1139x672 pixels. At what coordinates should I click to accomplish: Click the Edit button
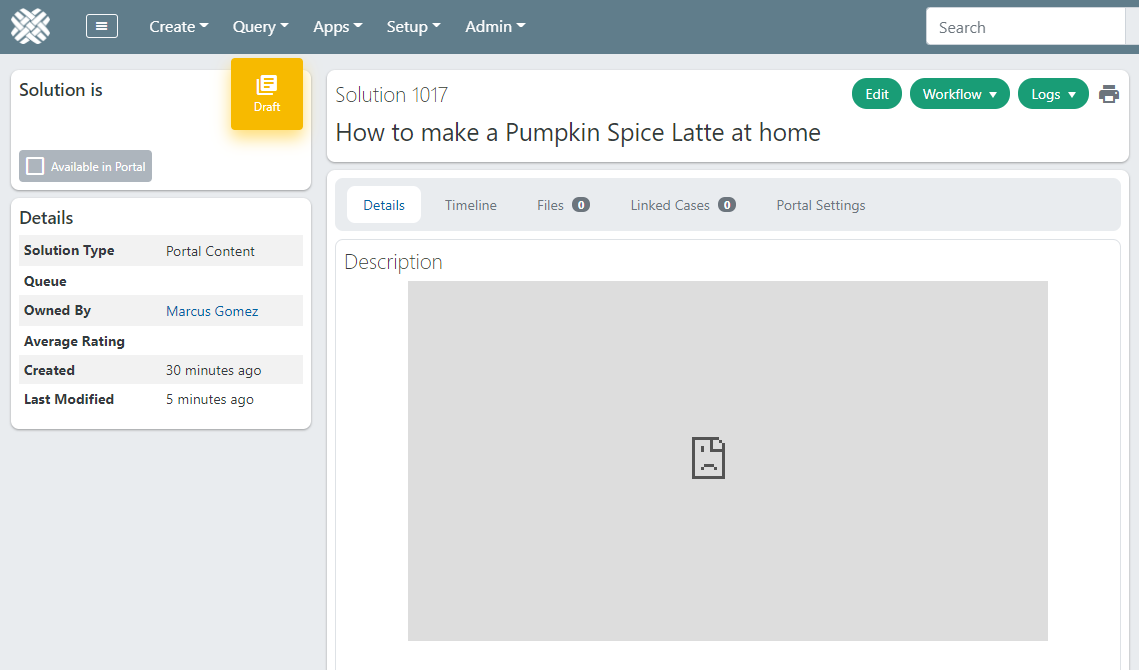(877, 94)
